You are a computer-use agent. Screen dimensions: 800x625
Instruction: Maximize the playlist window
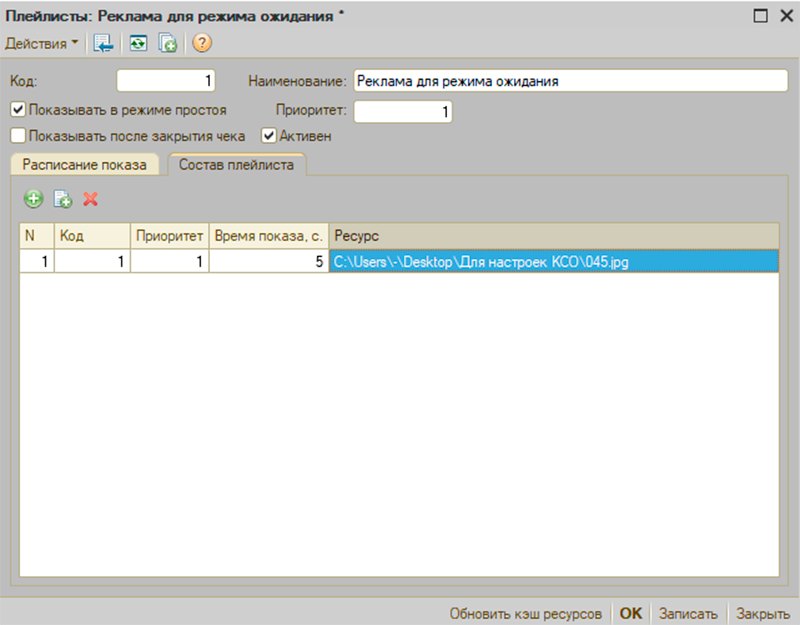tap(760, 16)
